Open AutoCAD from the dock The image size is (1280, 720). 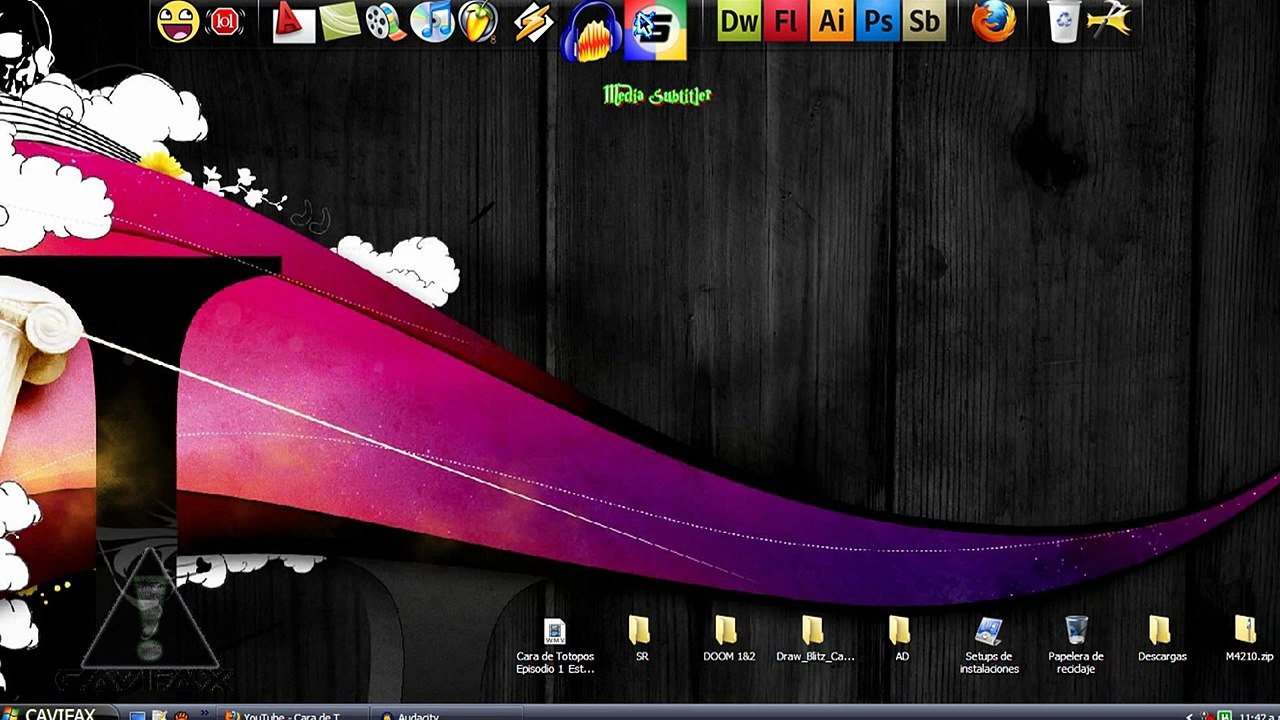tap(293, 22)
